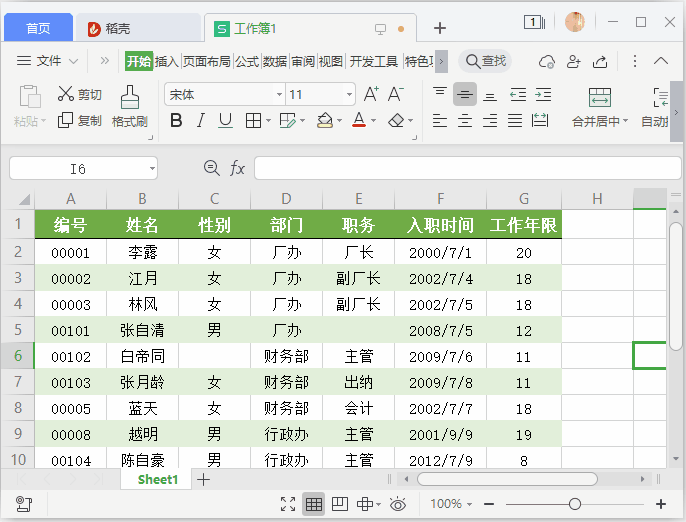
Task: Set bottom vertical alignment
Action: click(x=490, y=95)
